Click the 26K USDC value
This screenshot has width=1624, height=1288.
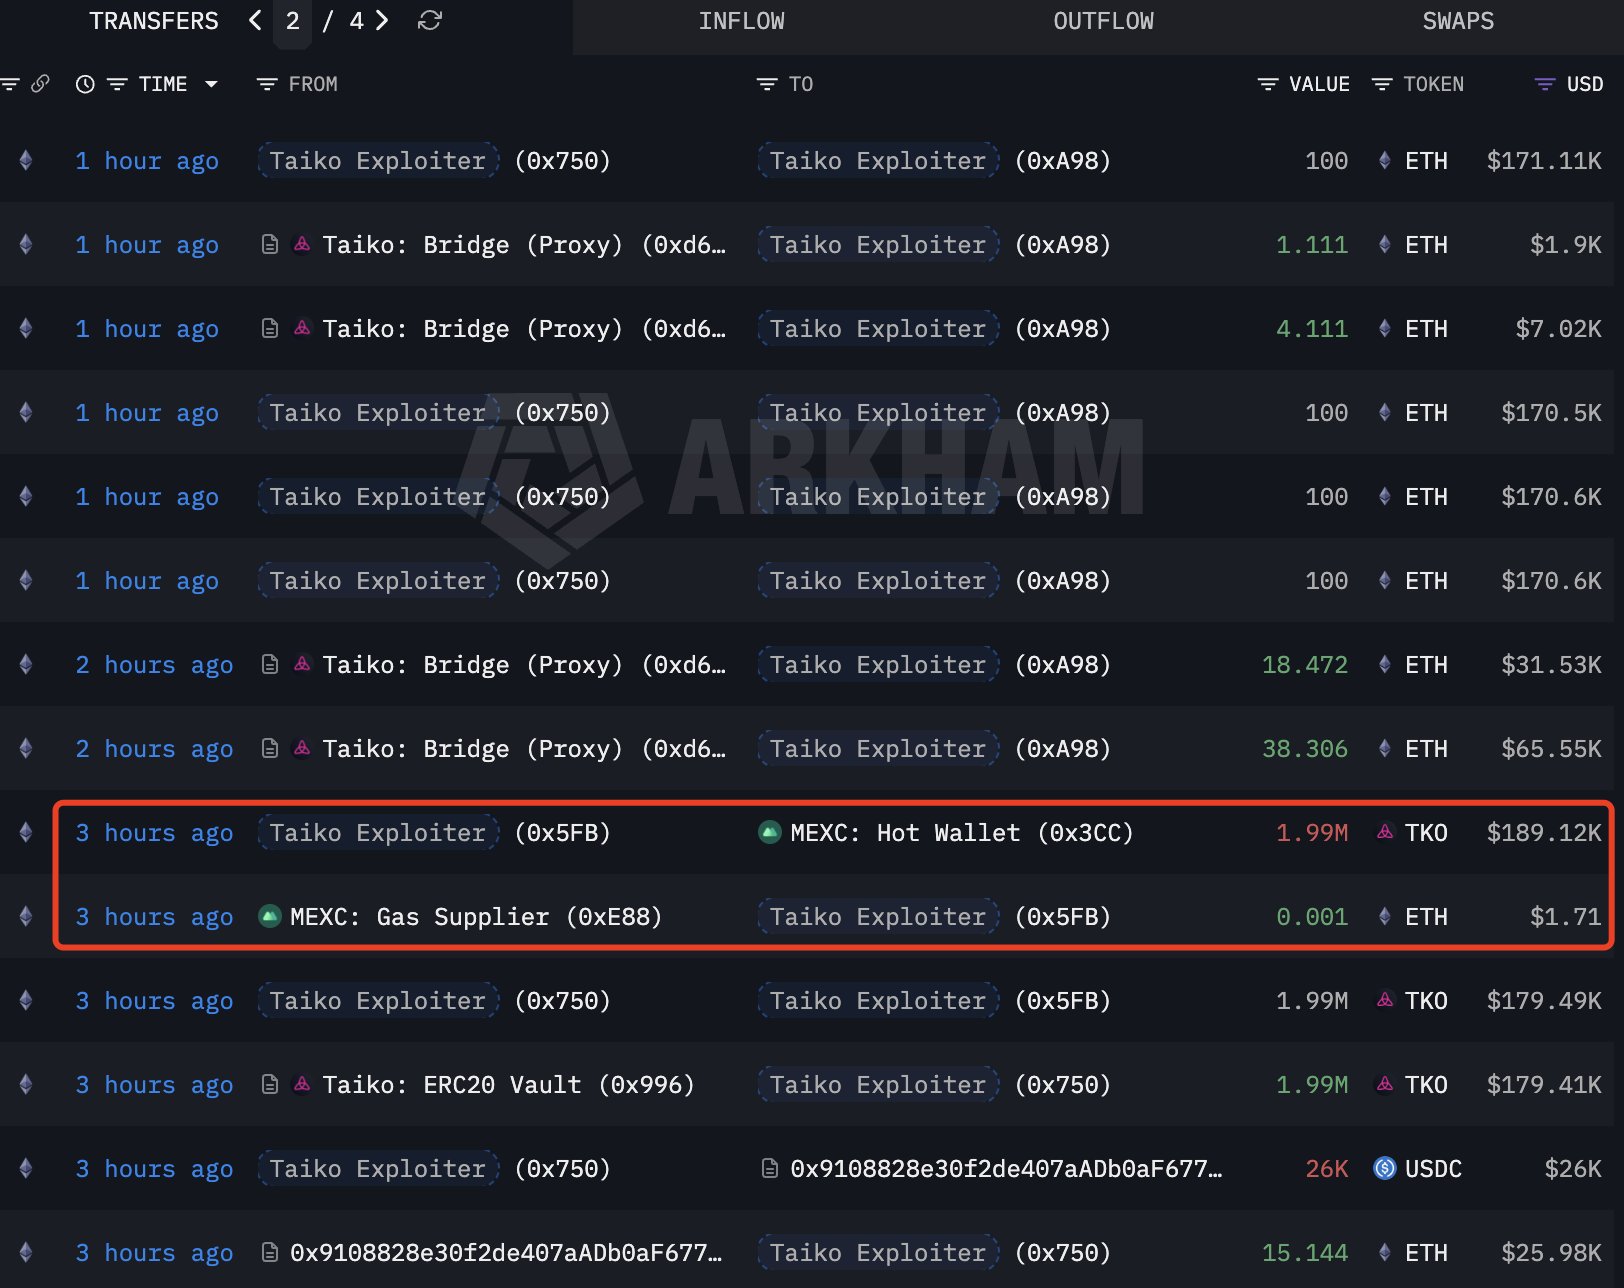coord(1326,1169)
